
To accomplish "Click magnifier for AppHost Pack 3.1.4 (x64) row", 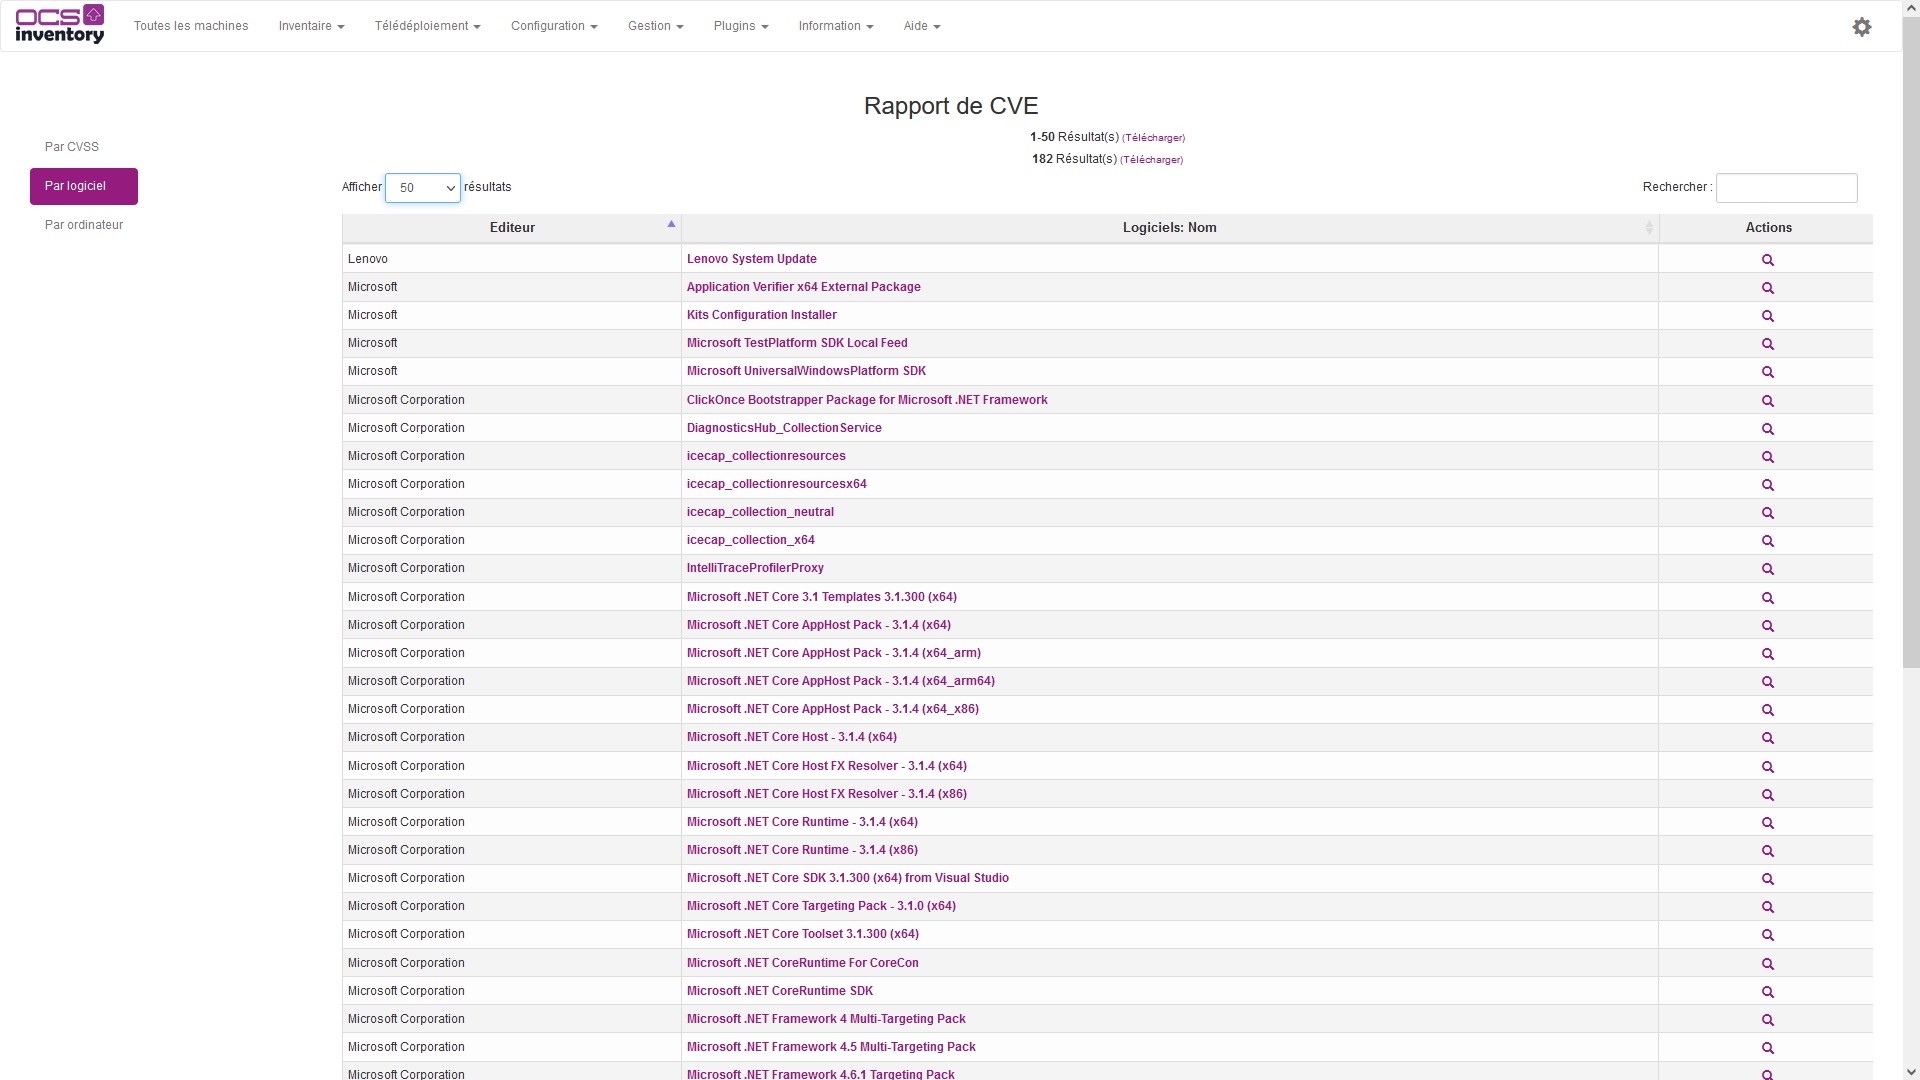I will [1767, 626].
